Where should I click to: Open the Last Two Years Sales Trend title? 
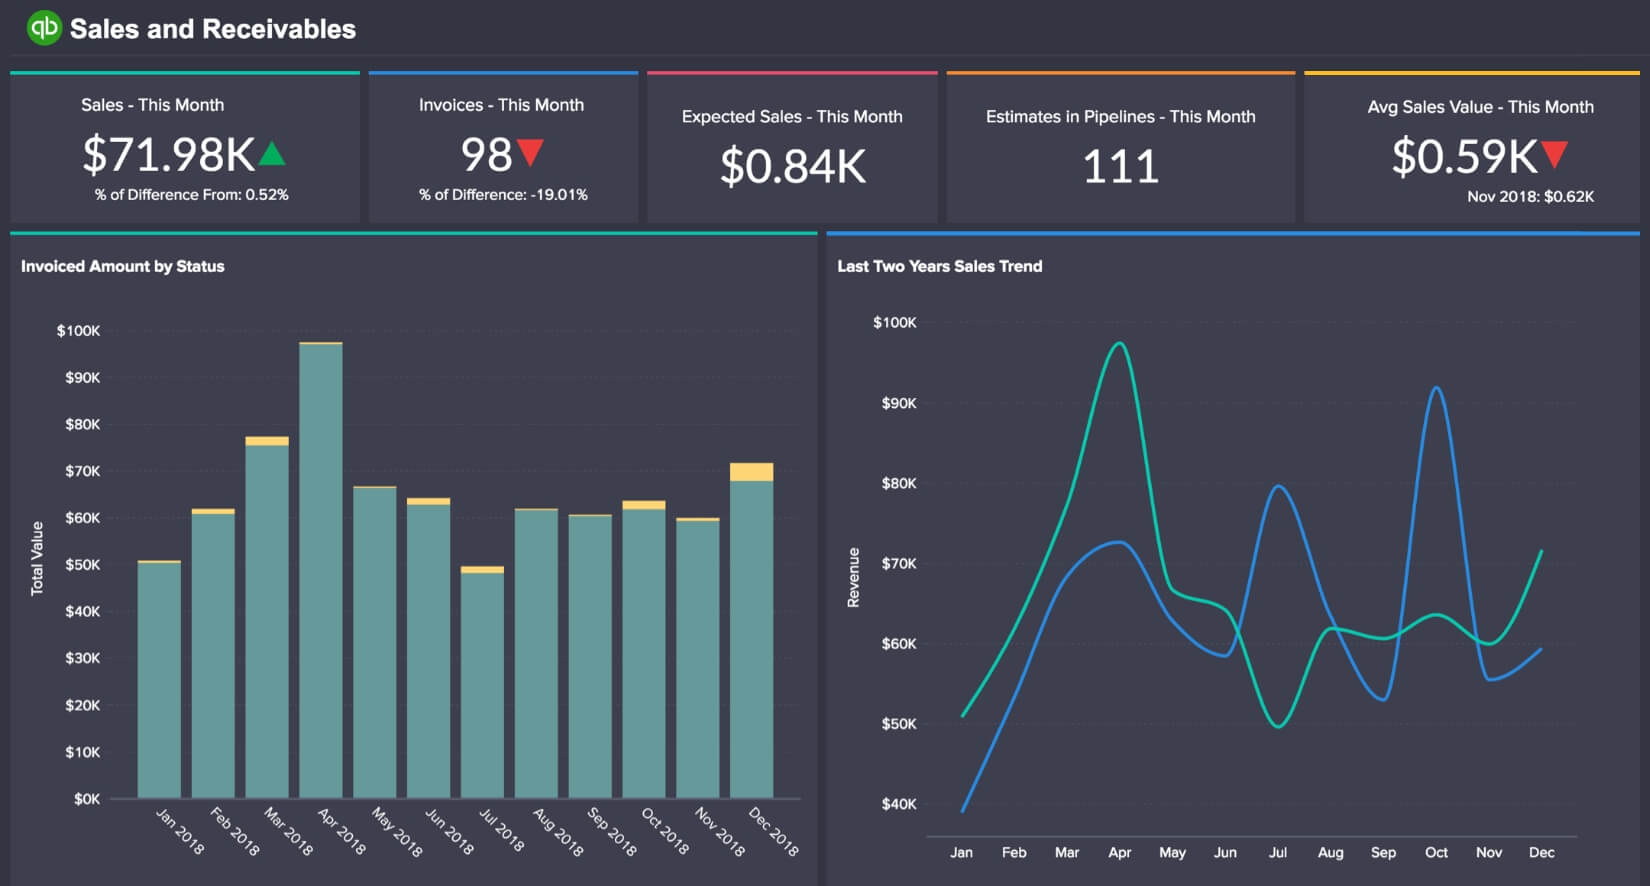(x=939, y=266)
